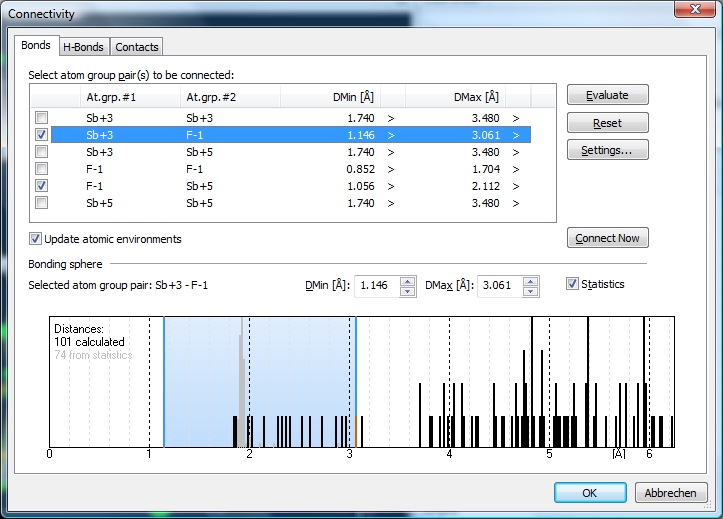Open the Settings dialog
This screenshot has width=723, height=519.
[x=607, y=150]
